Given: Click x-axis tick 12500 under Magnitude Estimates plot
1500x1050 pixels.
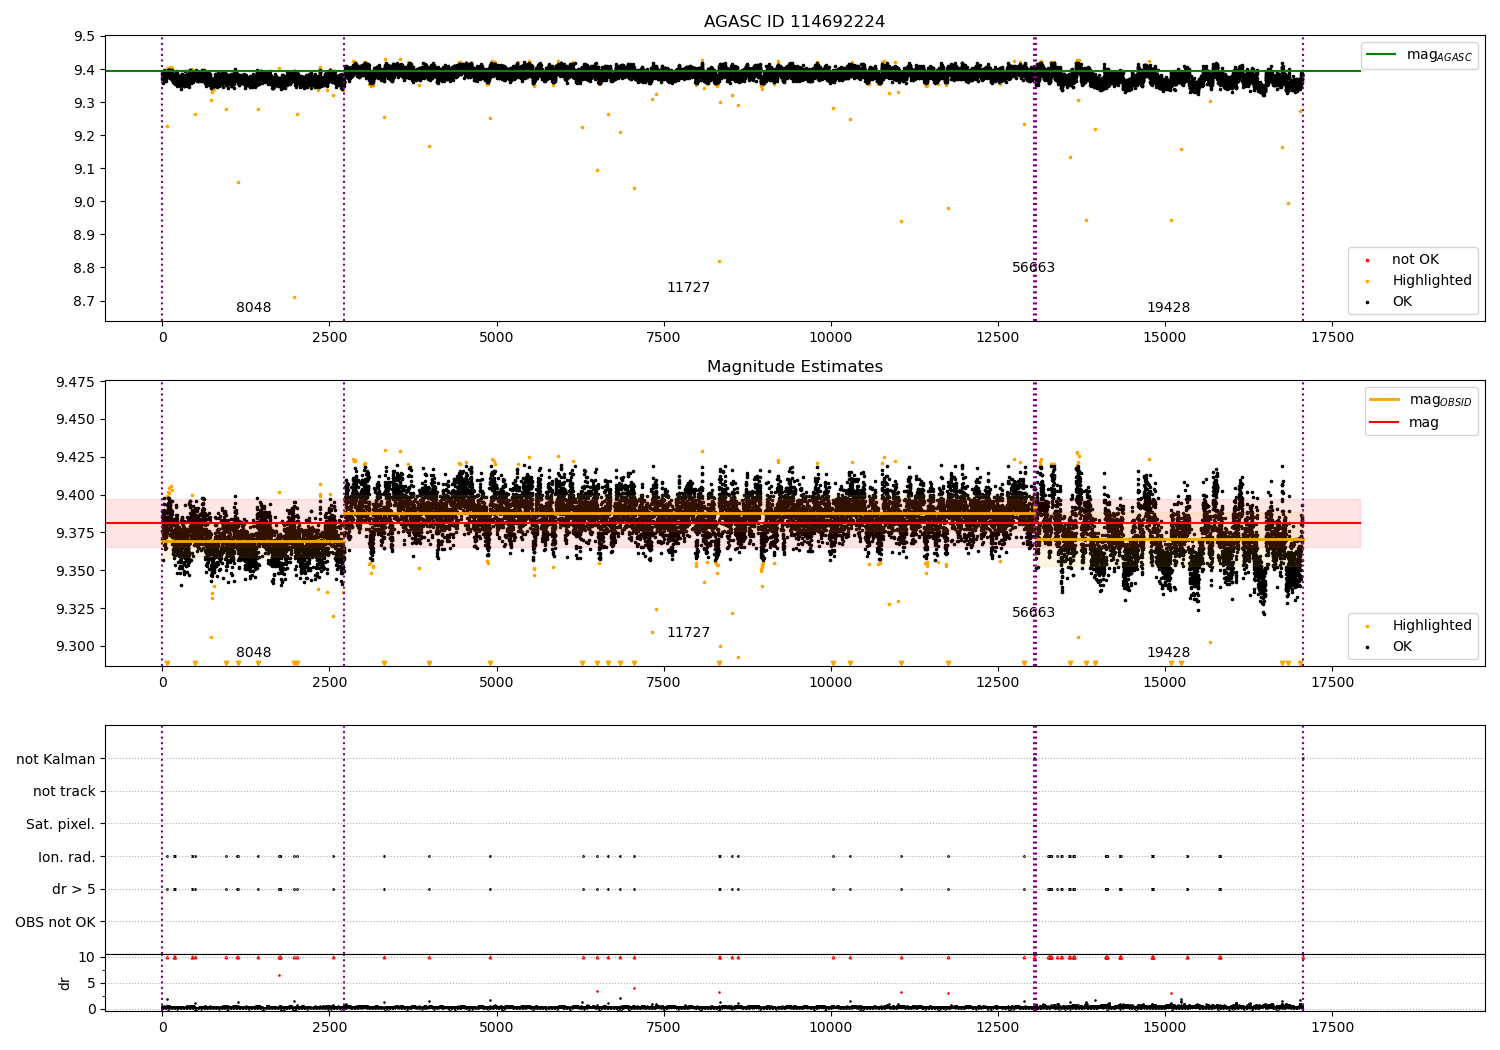Looking at the screenshot, I should tap(998, 683).
